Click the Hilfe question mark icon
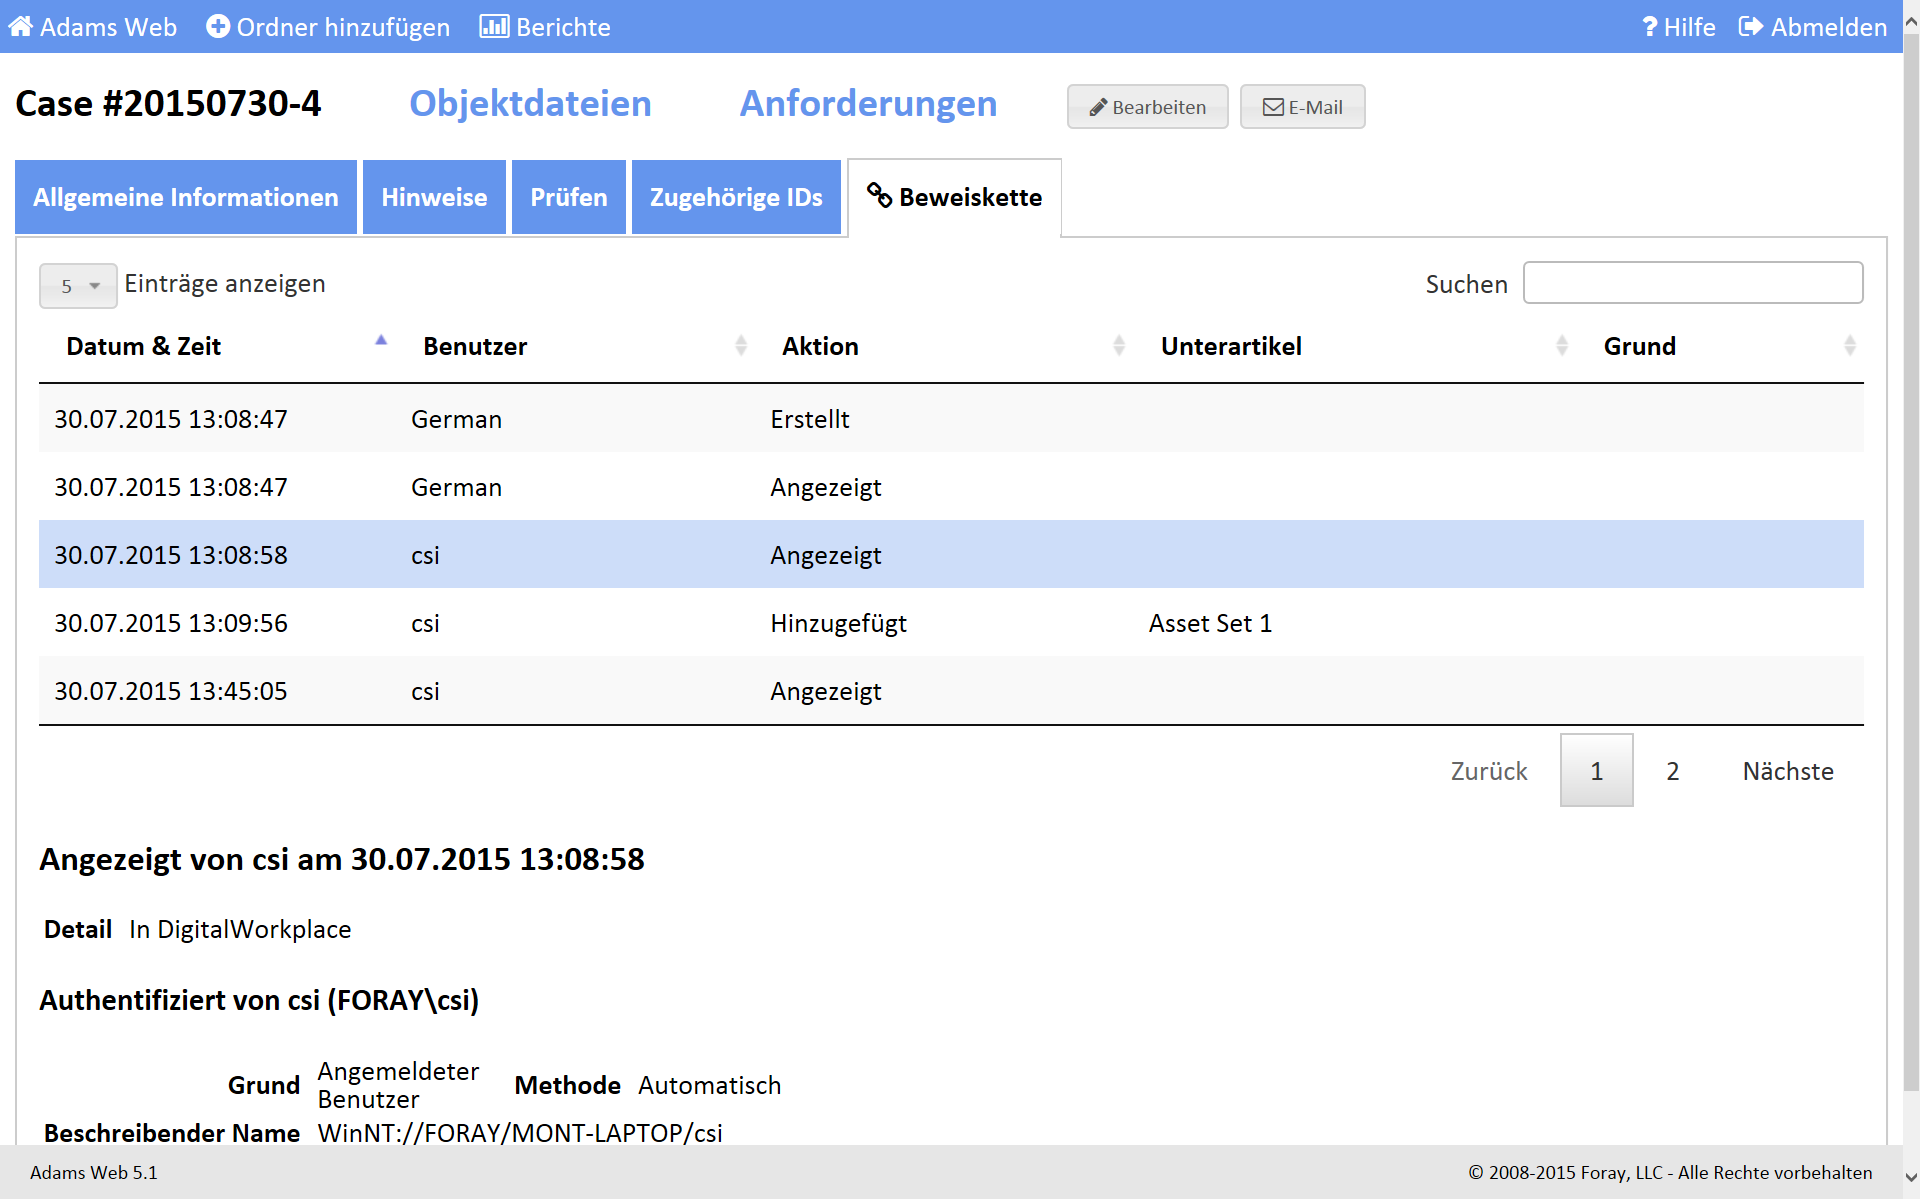This screenshot has width=1920, height=1200. coord(1650,27)
